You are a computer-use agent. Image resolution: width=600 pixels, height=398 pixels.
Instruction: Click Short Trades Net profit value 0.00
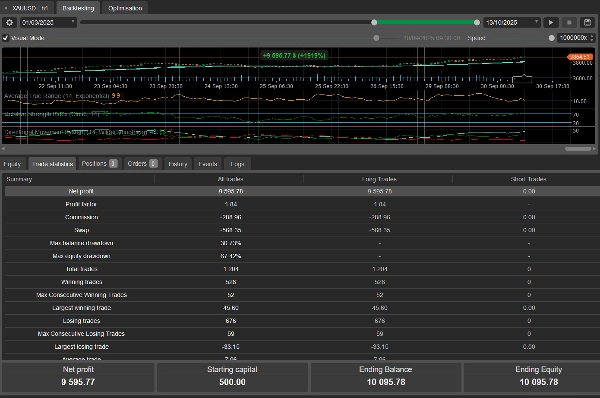click(x=529, y=191)
